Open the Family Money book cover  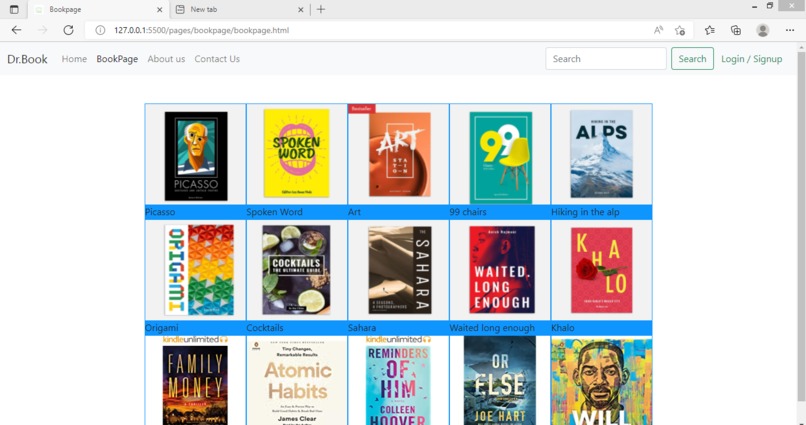point(195,379)
